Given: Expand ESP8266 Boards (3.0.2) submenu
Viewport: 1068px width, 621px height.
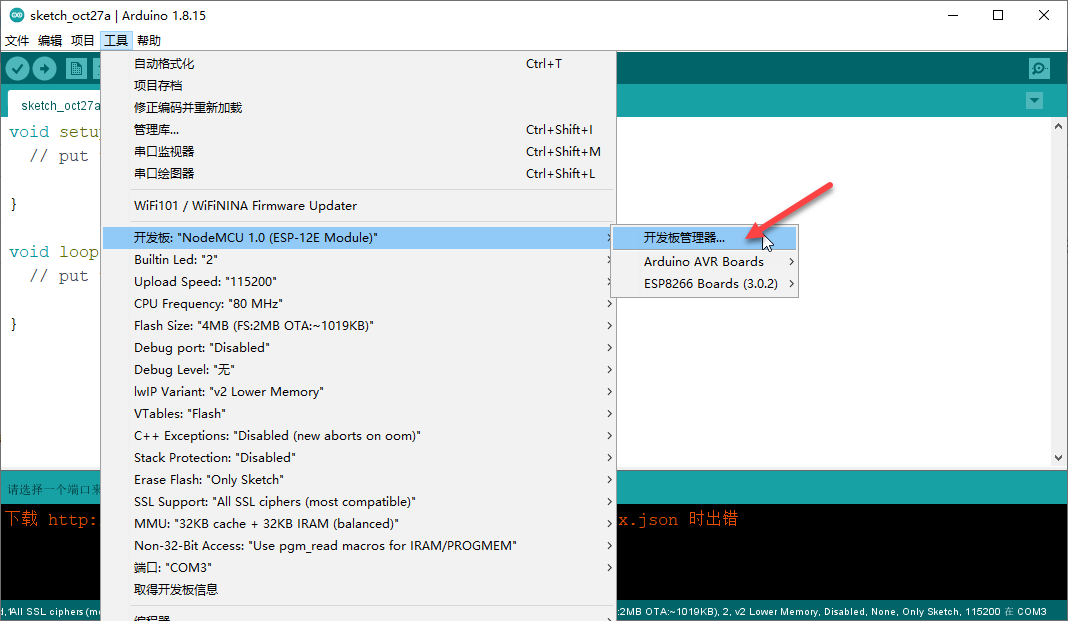Looking at the screenshot, I should (704, 283).
